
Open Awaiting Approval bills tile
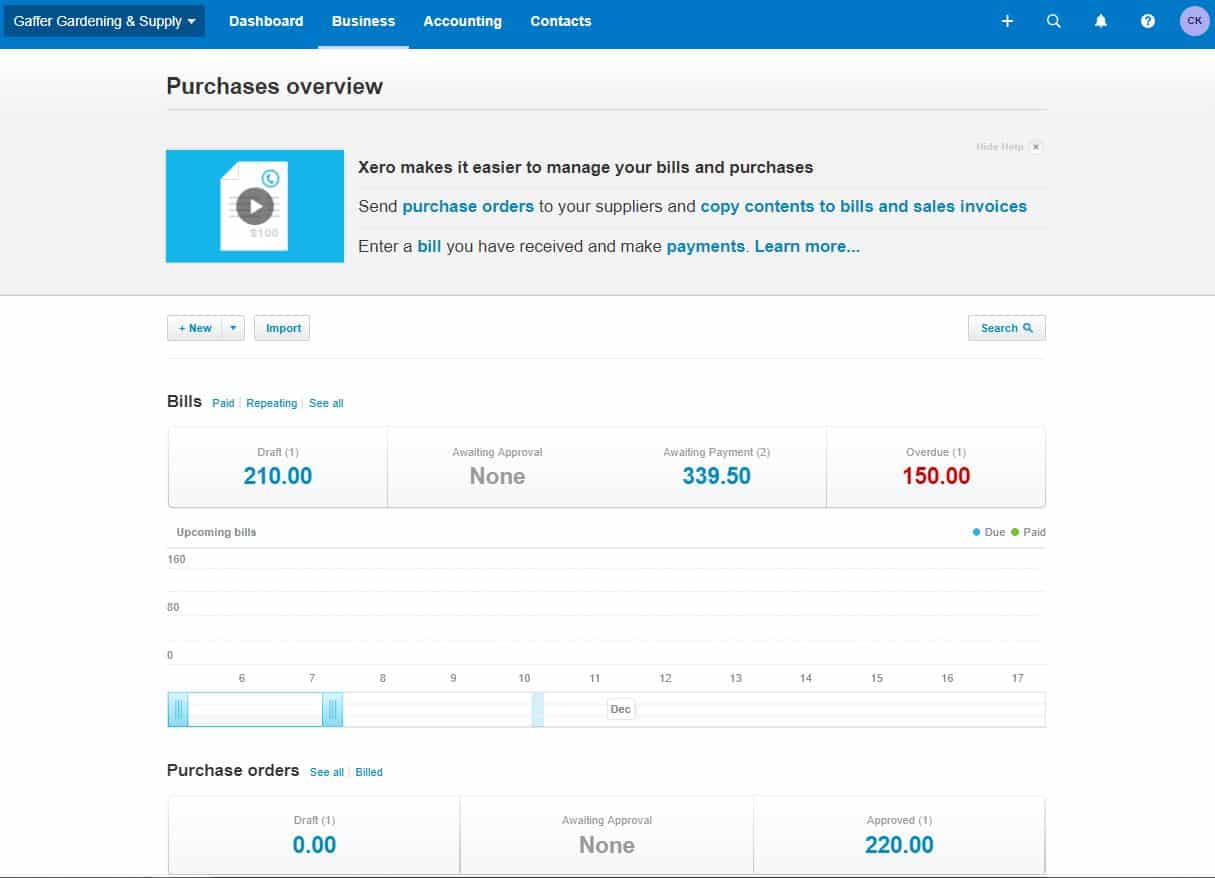coord(497,467)
